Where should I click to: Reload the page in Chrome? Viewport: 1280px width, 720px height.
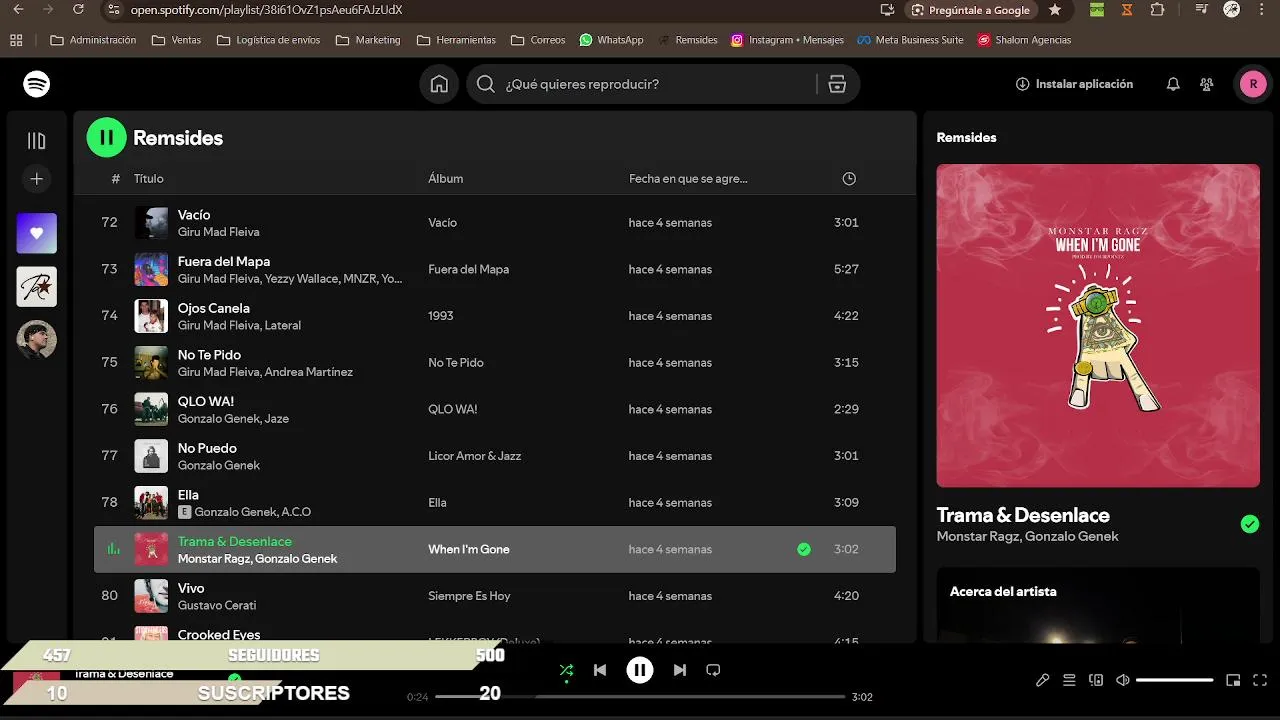(79, 10)
